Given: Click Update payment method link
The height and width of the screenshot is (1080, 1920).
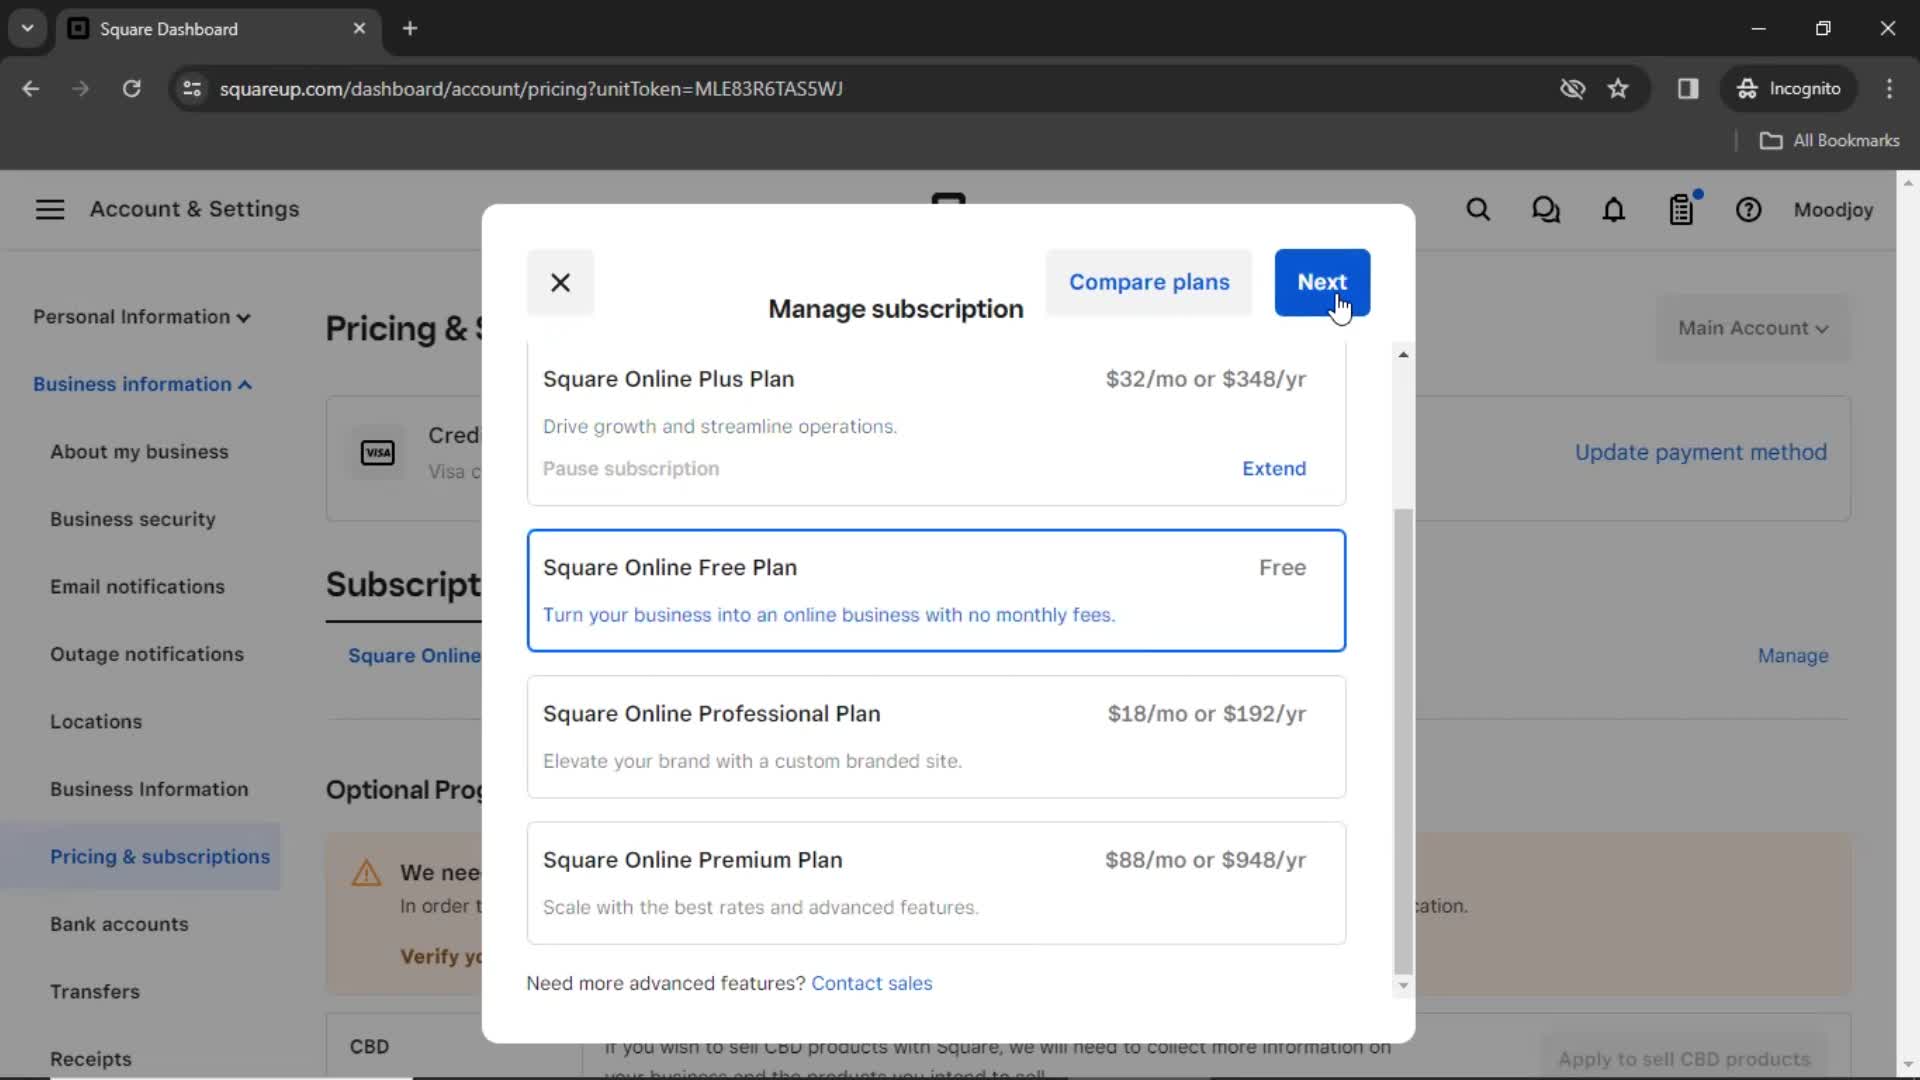Looking at the screenshot, I should 1700,452.
